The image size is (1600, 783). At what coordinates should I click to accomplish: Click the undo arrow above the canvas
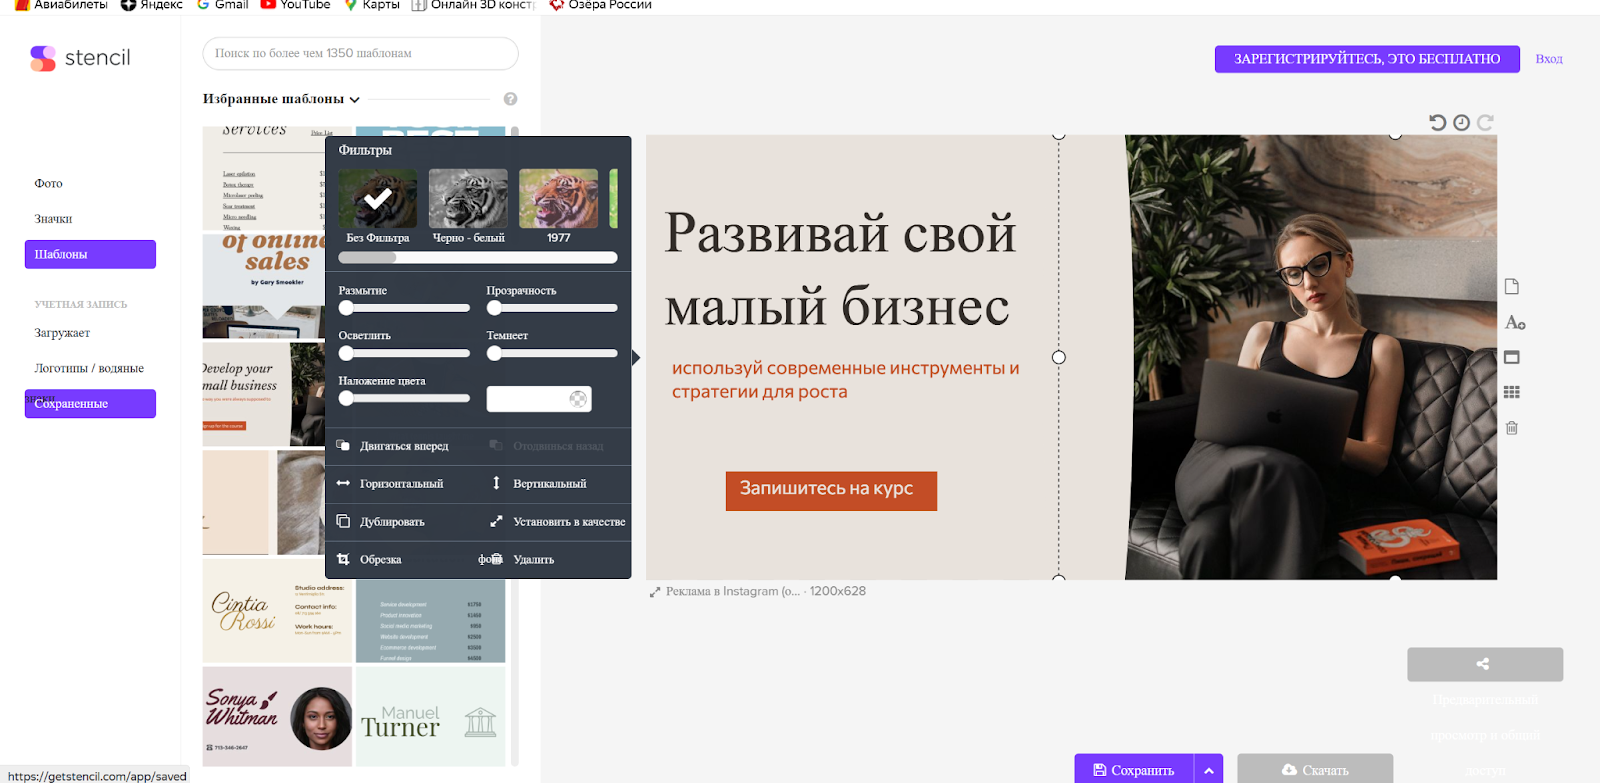click(1437, 122)
